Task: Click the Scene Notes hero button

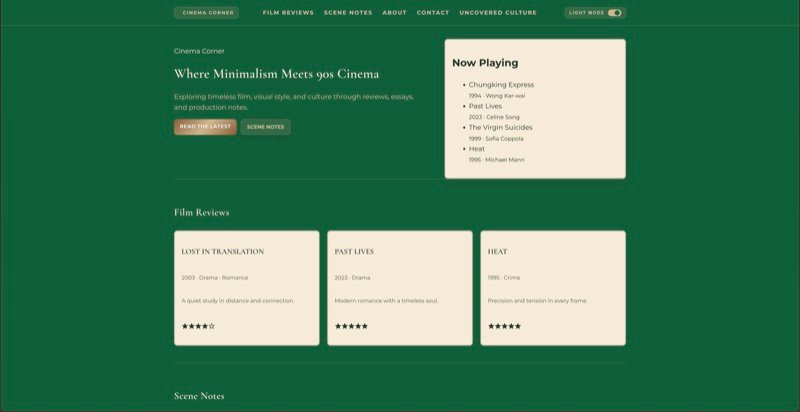Action: 265,127
